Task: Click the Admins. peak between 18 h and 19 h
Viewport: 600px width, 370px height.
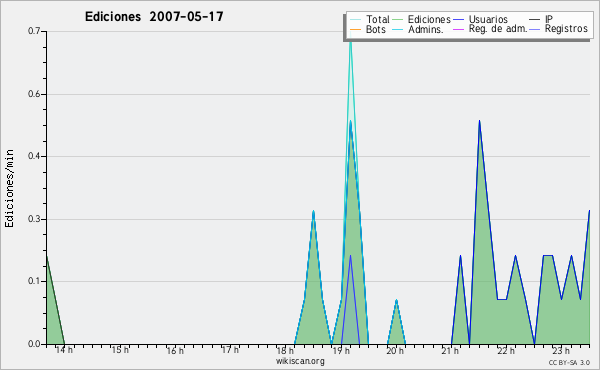Action: click(313, 212)
